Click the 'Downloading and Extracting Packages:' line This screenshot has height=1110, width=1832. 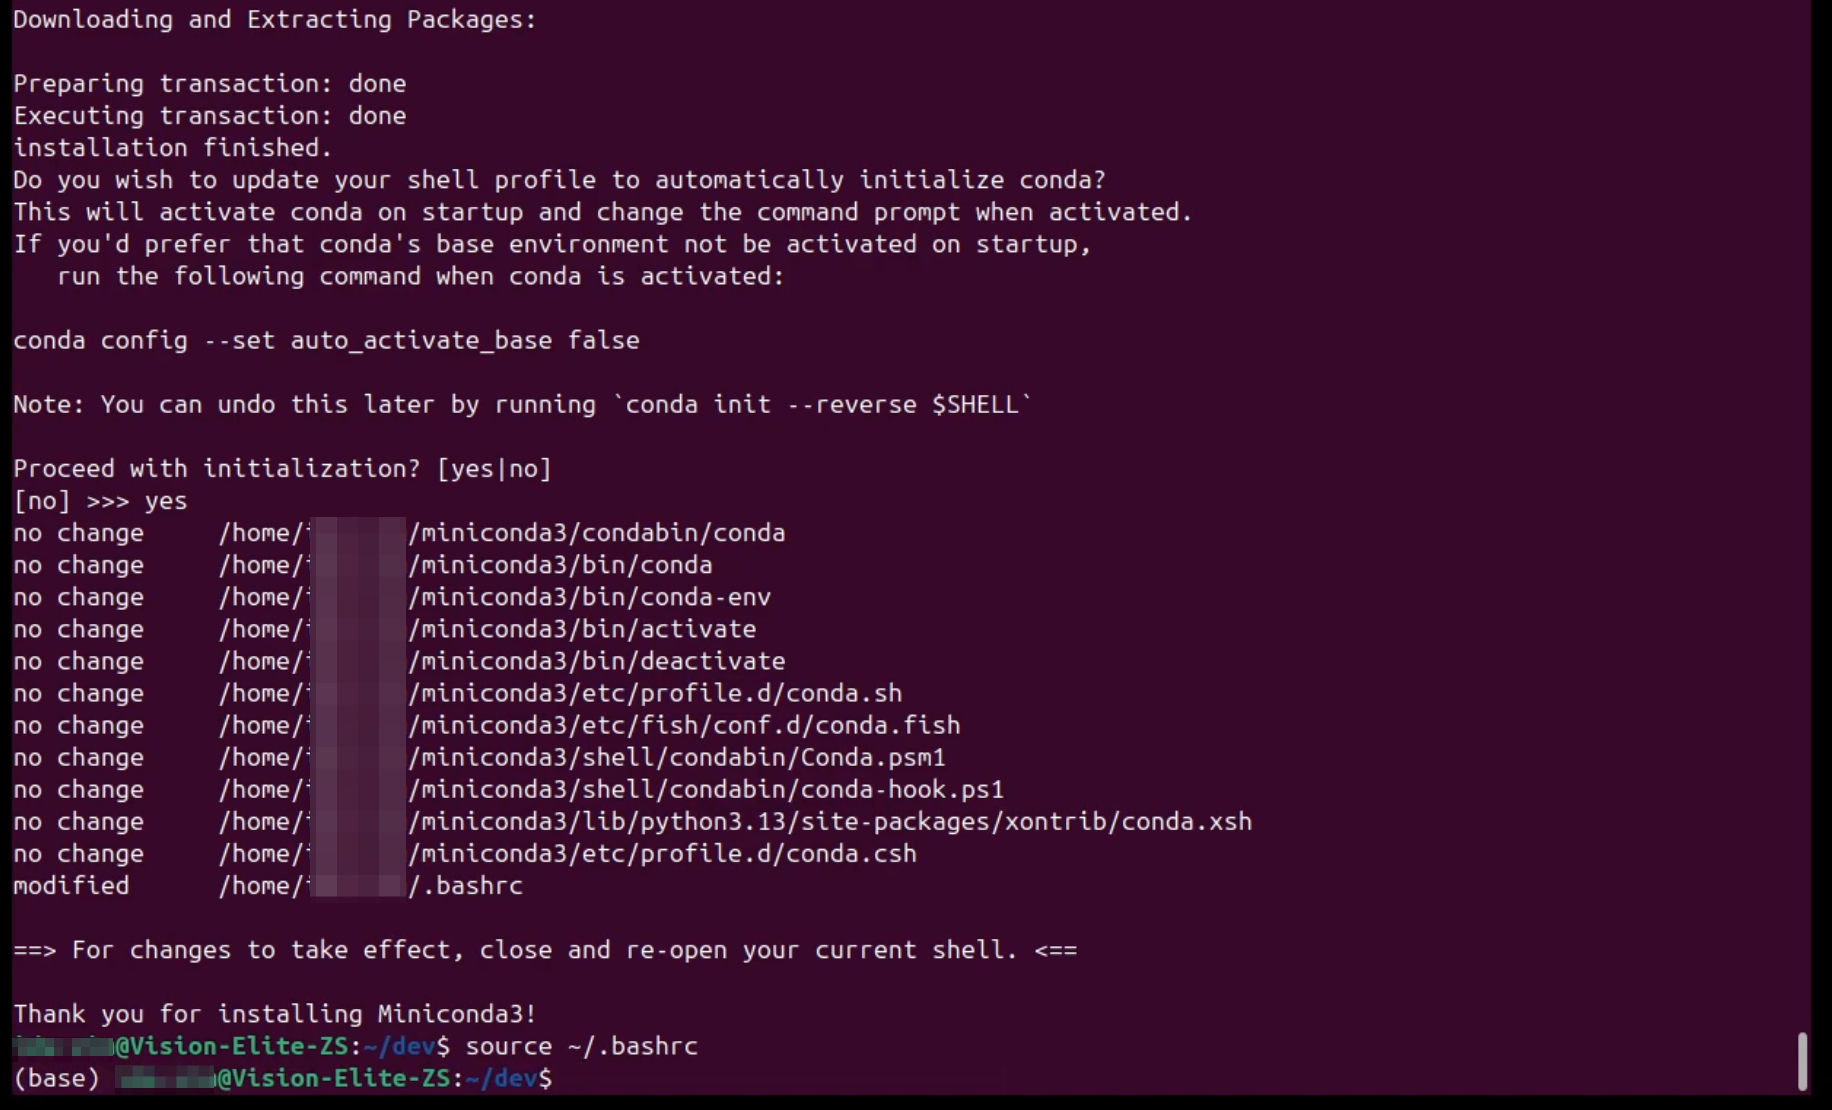coord(275,19)
